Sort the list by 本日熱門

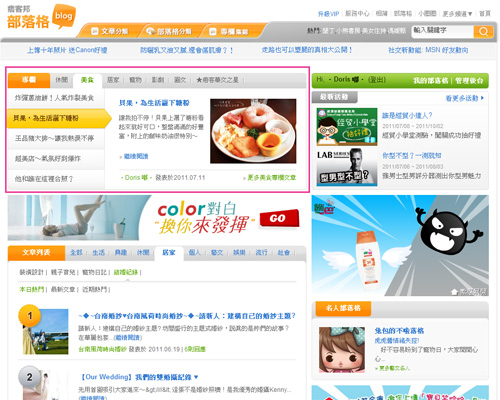tap(31, 289)
